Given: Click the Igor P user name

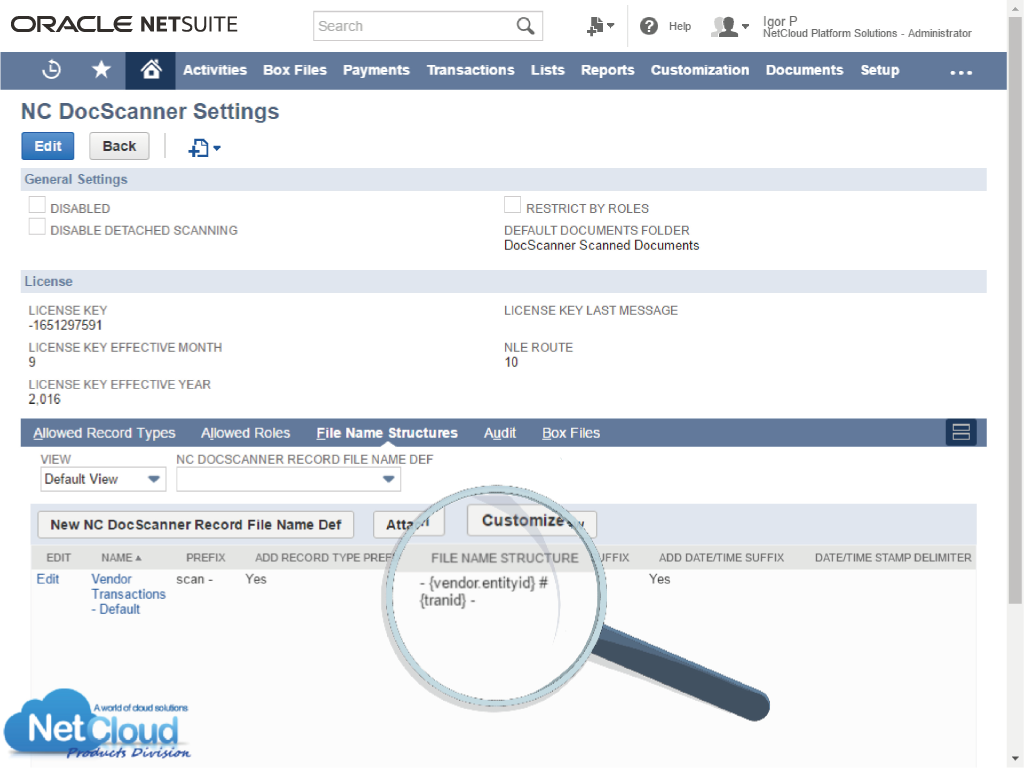Looking at the screenshot, I should coord(780,21).
